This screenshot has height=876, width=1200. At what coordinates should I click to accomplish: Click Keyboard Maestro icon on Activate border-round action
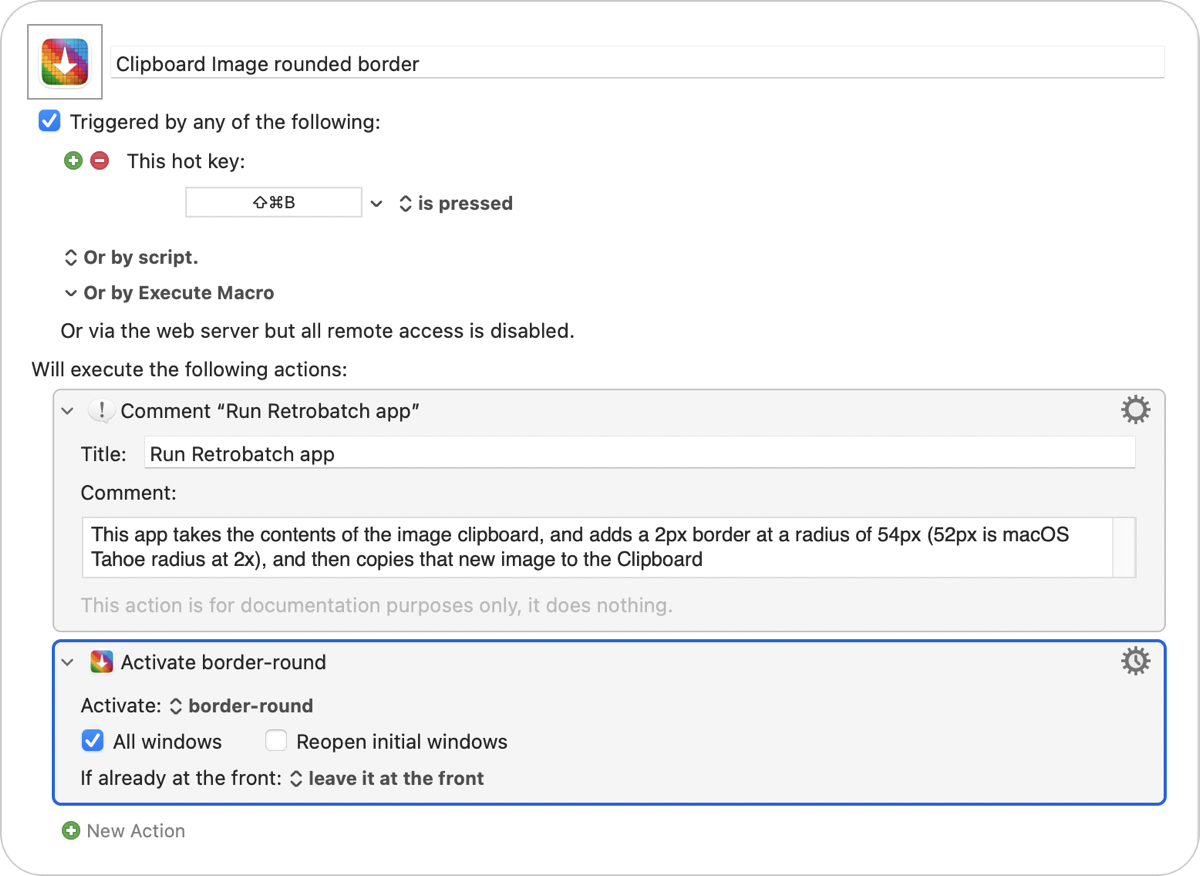click(101, 661)
